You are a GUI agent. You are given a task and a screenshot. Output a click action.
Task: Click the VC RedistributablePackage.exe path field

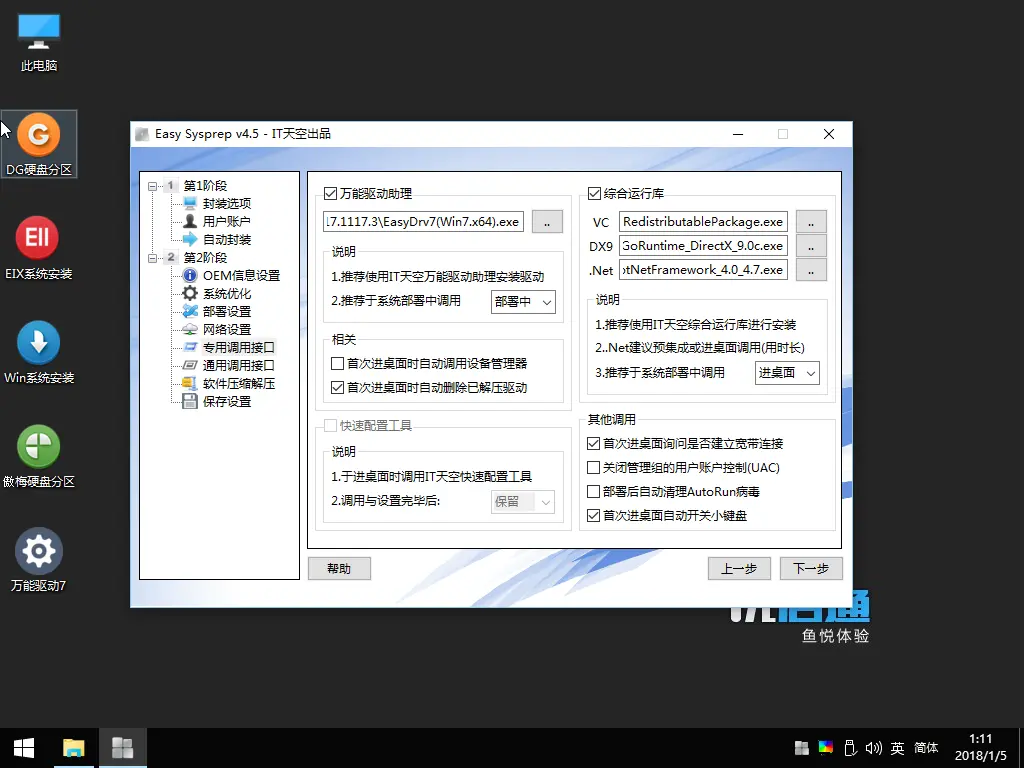point(703,221)
